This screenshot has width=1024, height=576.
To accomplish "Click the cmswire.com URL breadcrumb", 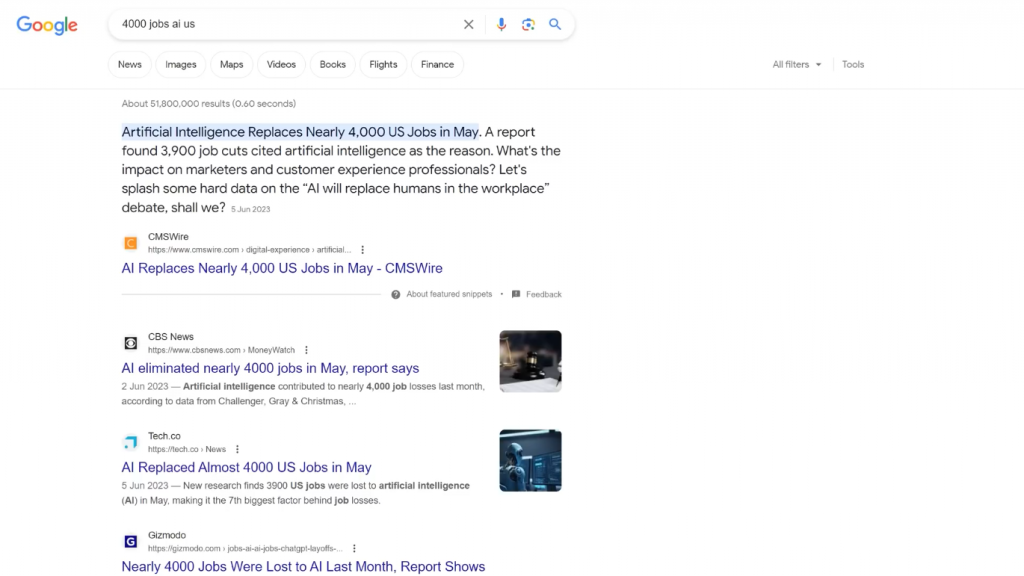I will point(249,249).
